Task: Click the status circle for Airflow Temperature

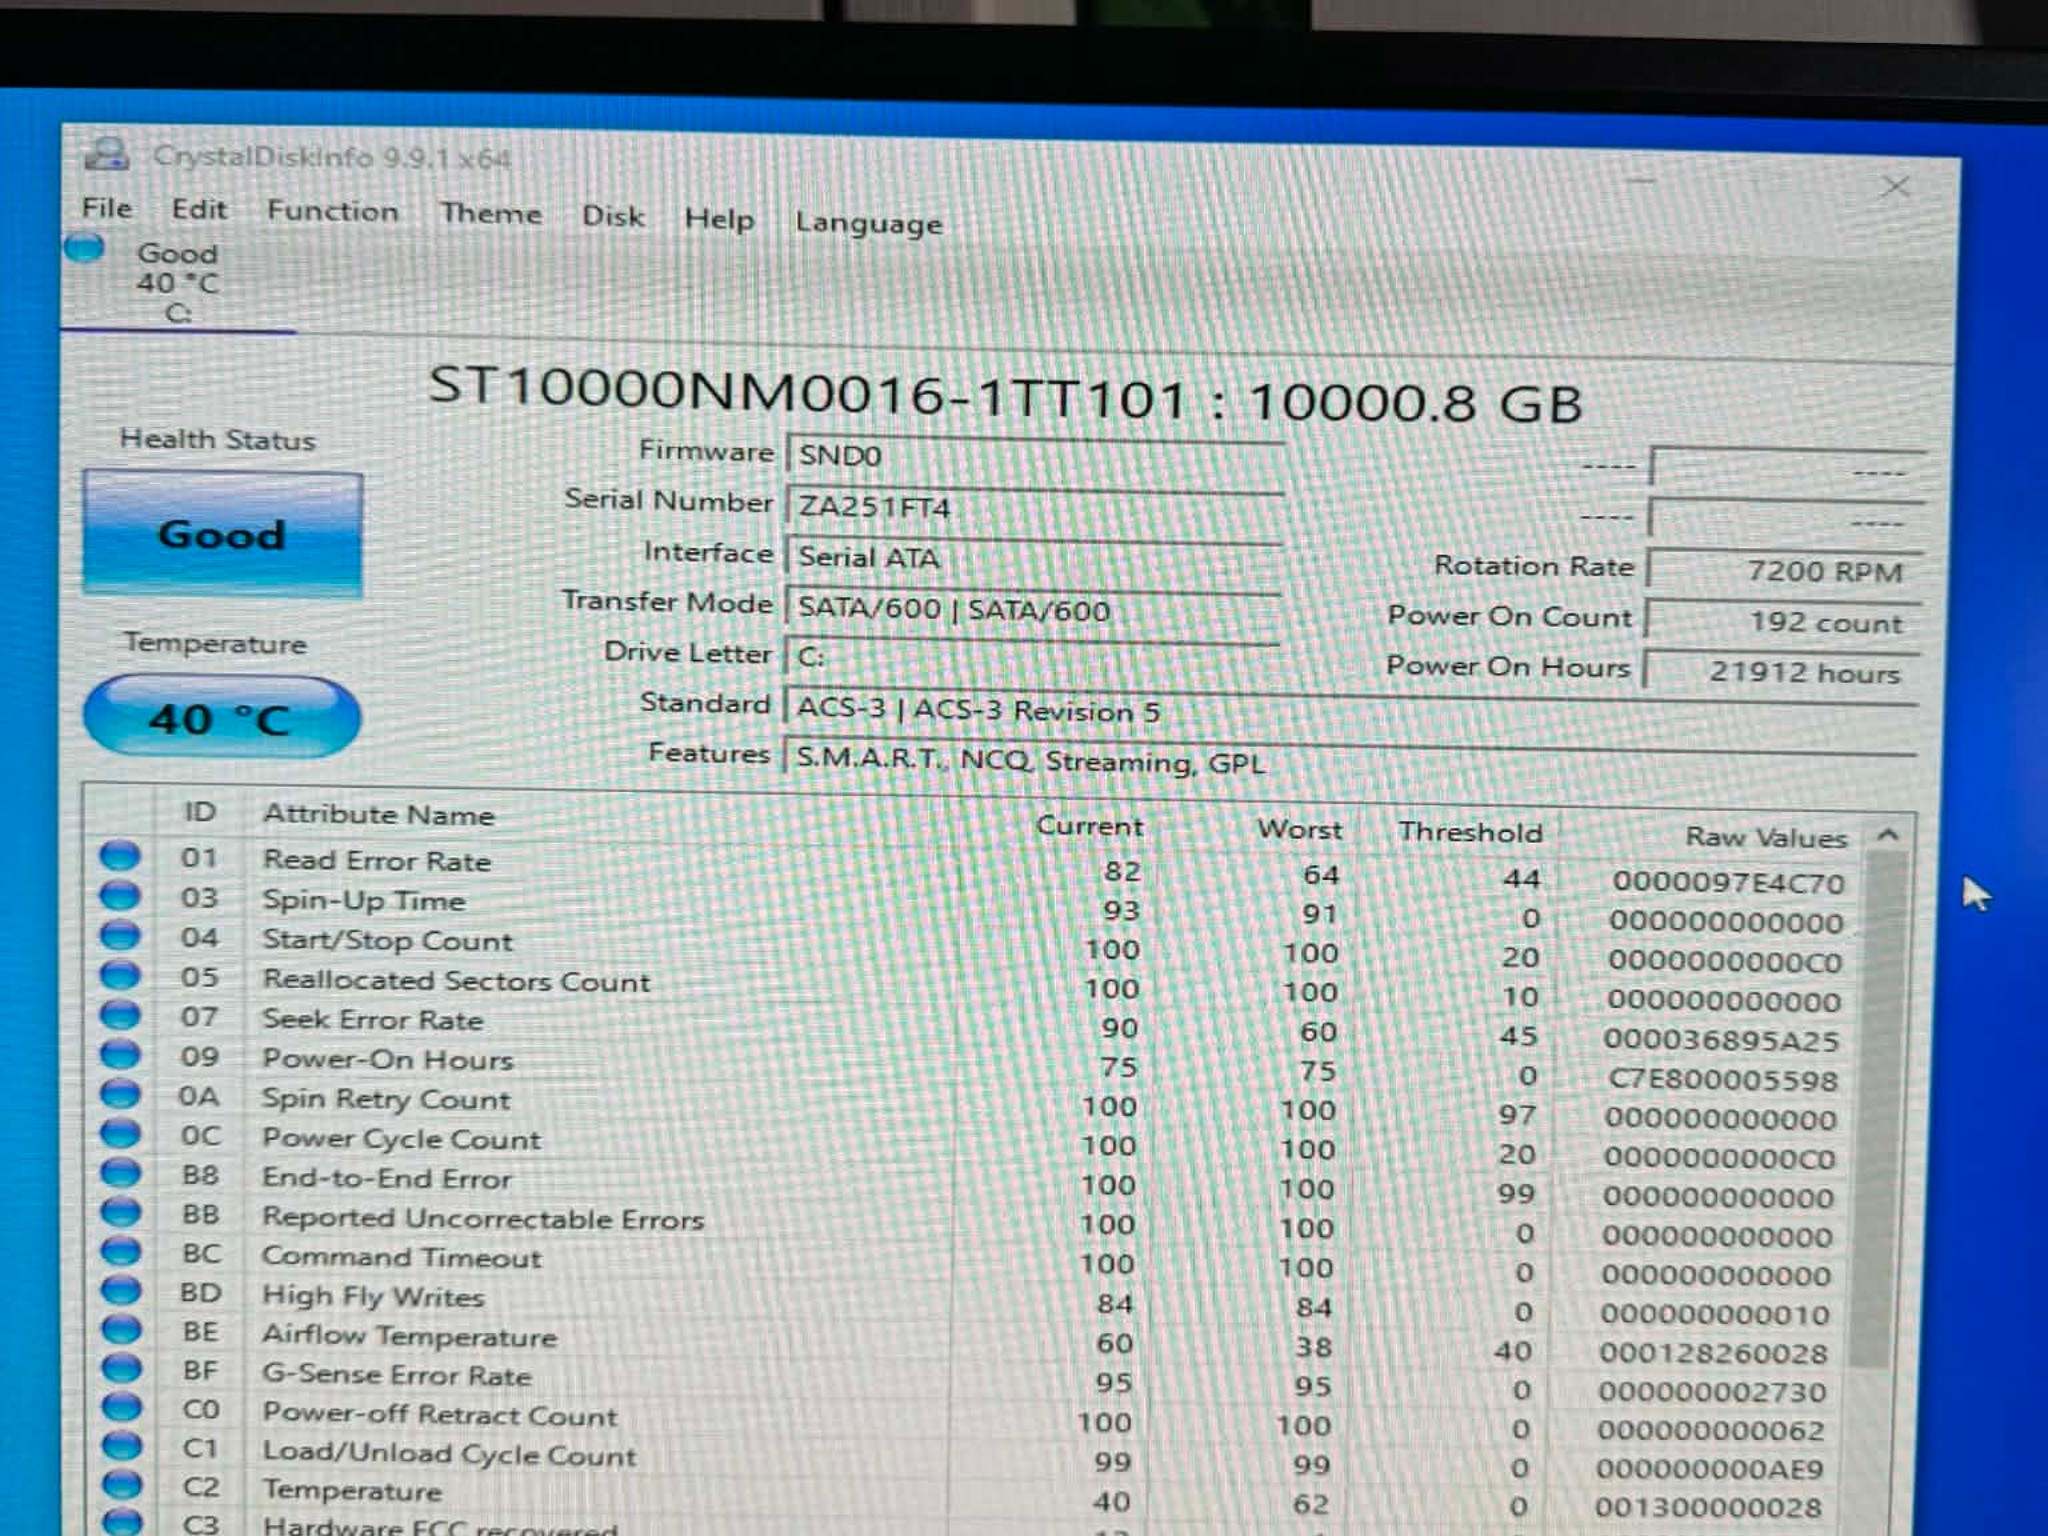Action: 121,1330
